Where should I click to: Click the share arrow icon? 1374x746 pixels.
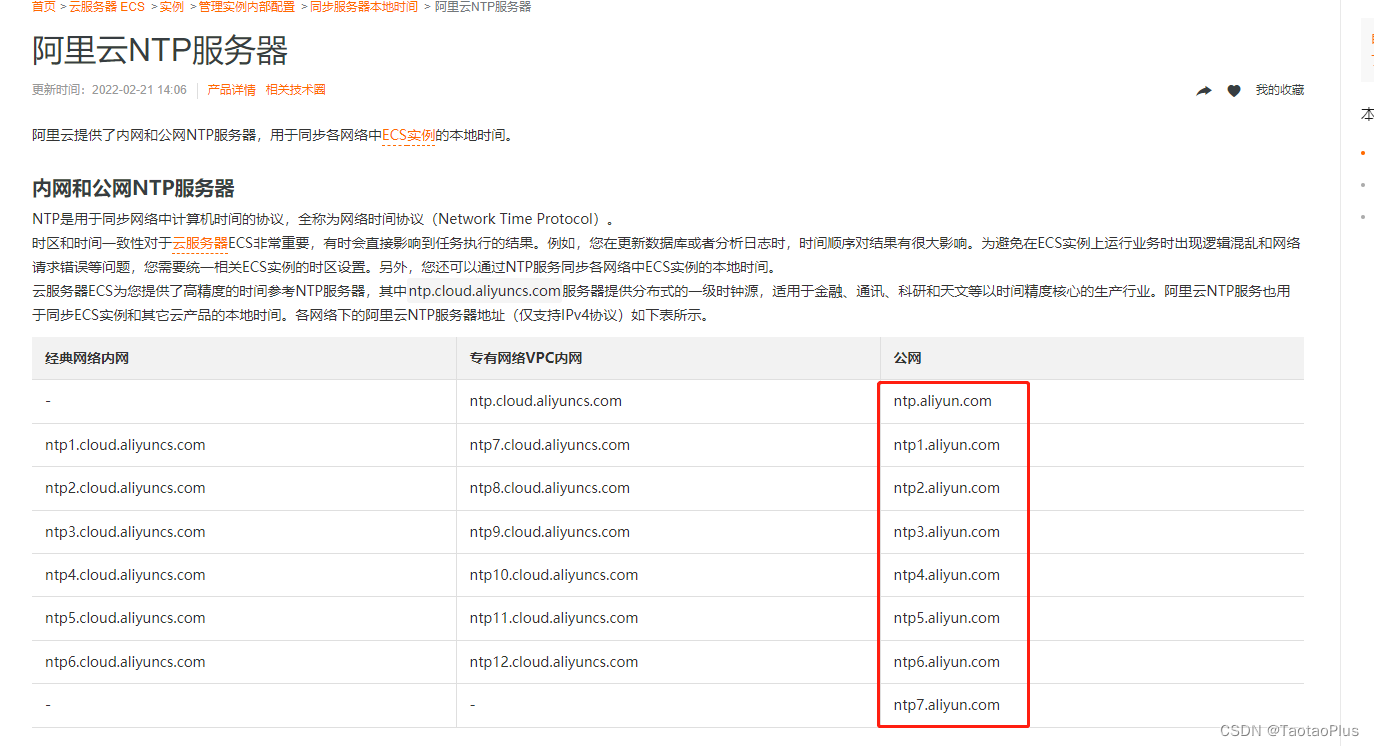click(1204, 91)
